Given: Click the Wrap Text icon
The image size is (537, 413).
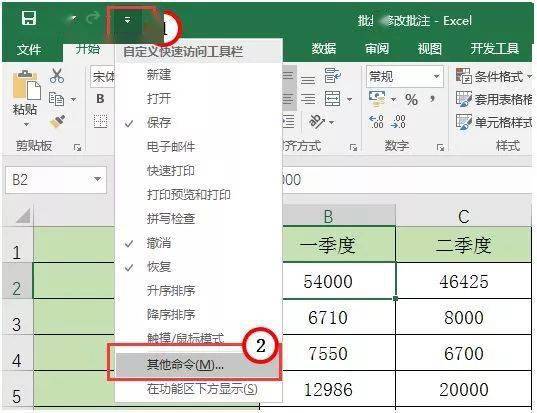Looking at the screenshot, I should point(332,76).
